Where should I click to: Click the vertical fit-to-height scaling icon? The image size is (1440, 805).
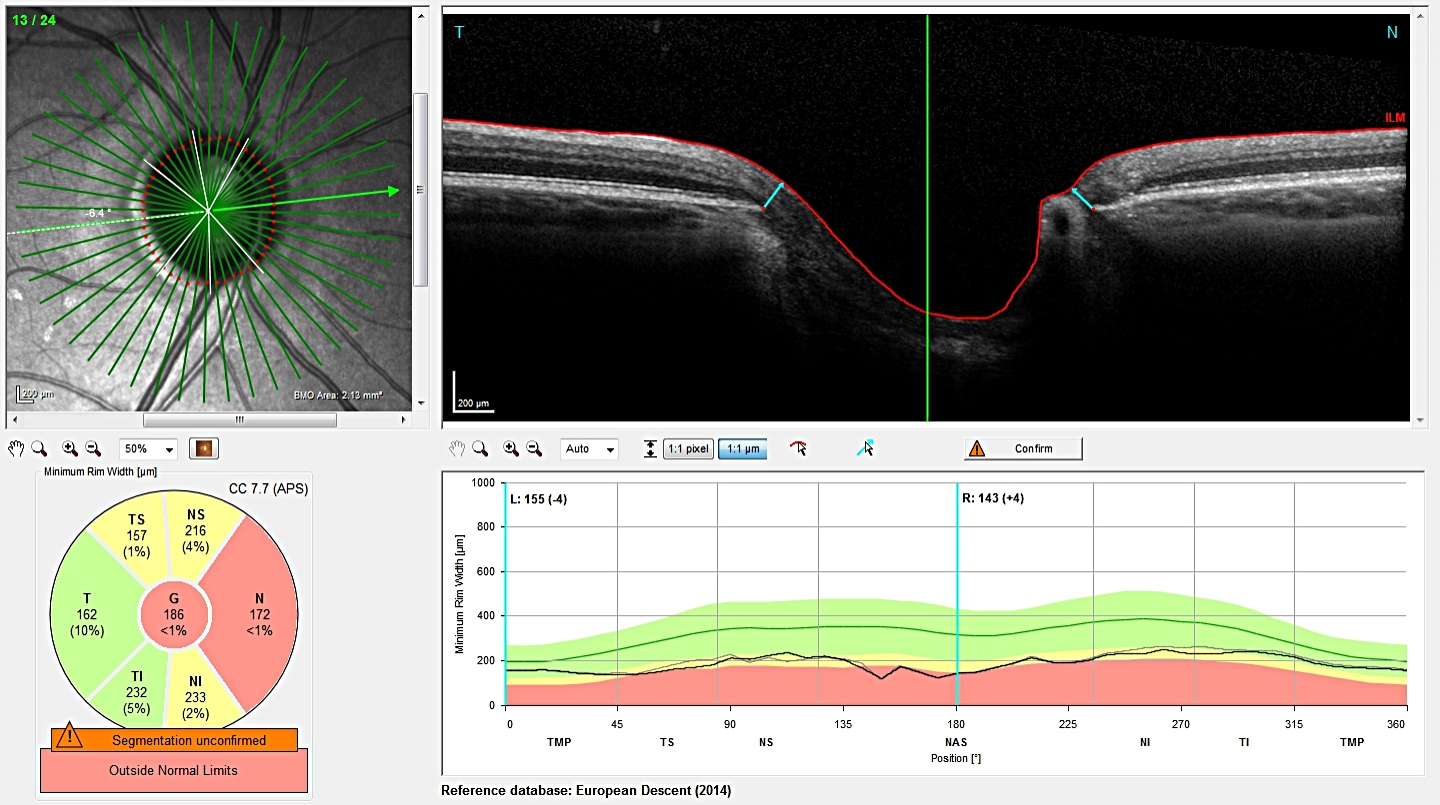tap(650, 448)
